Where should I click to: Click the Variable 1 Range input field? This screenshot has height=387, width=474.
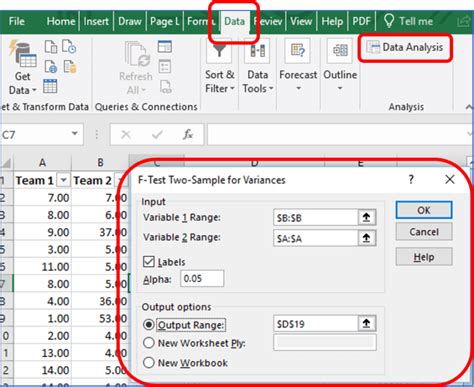pos(316,218)
